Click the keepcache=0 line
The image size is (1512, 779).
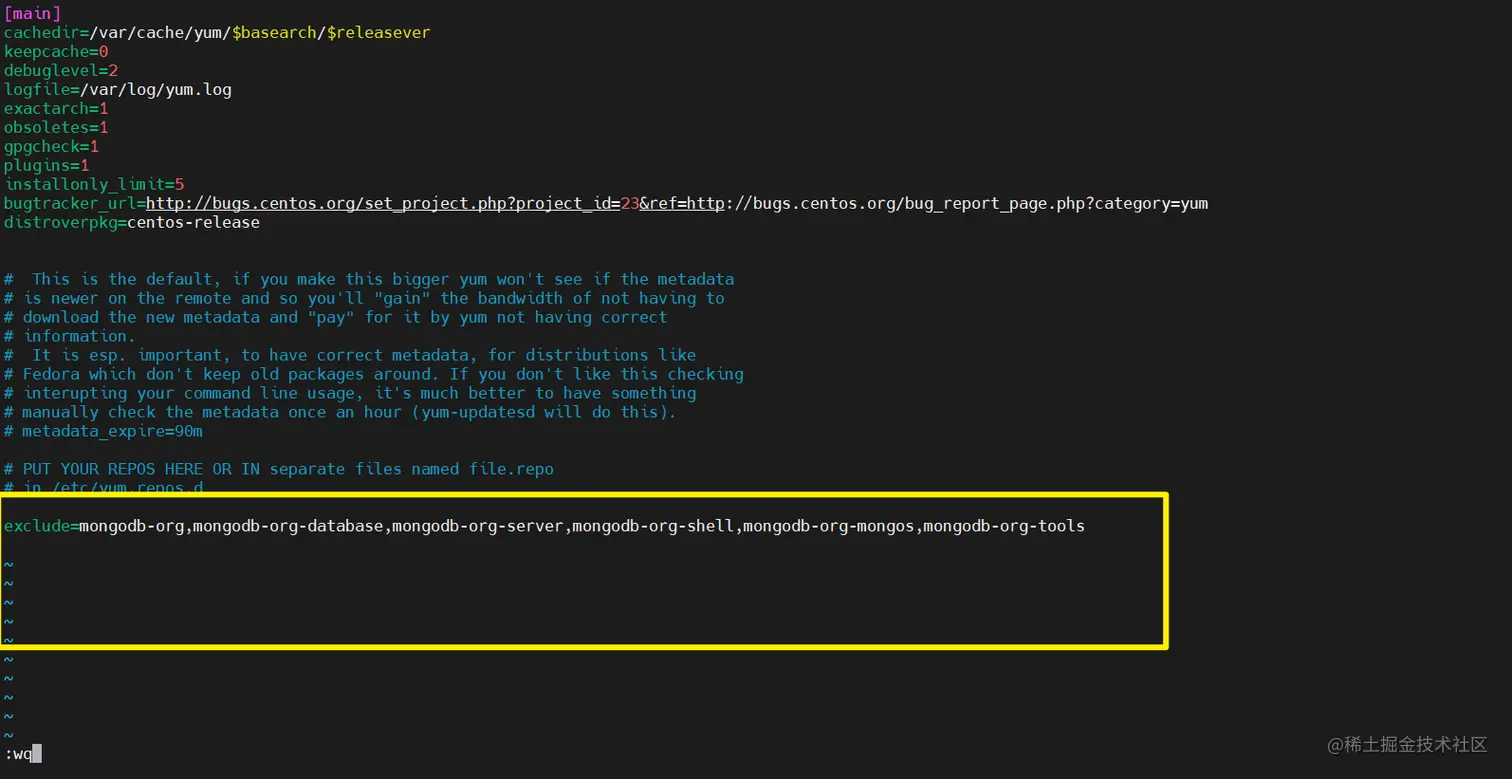[56, 52]
